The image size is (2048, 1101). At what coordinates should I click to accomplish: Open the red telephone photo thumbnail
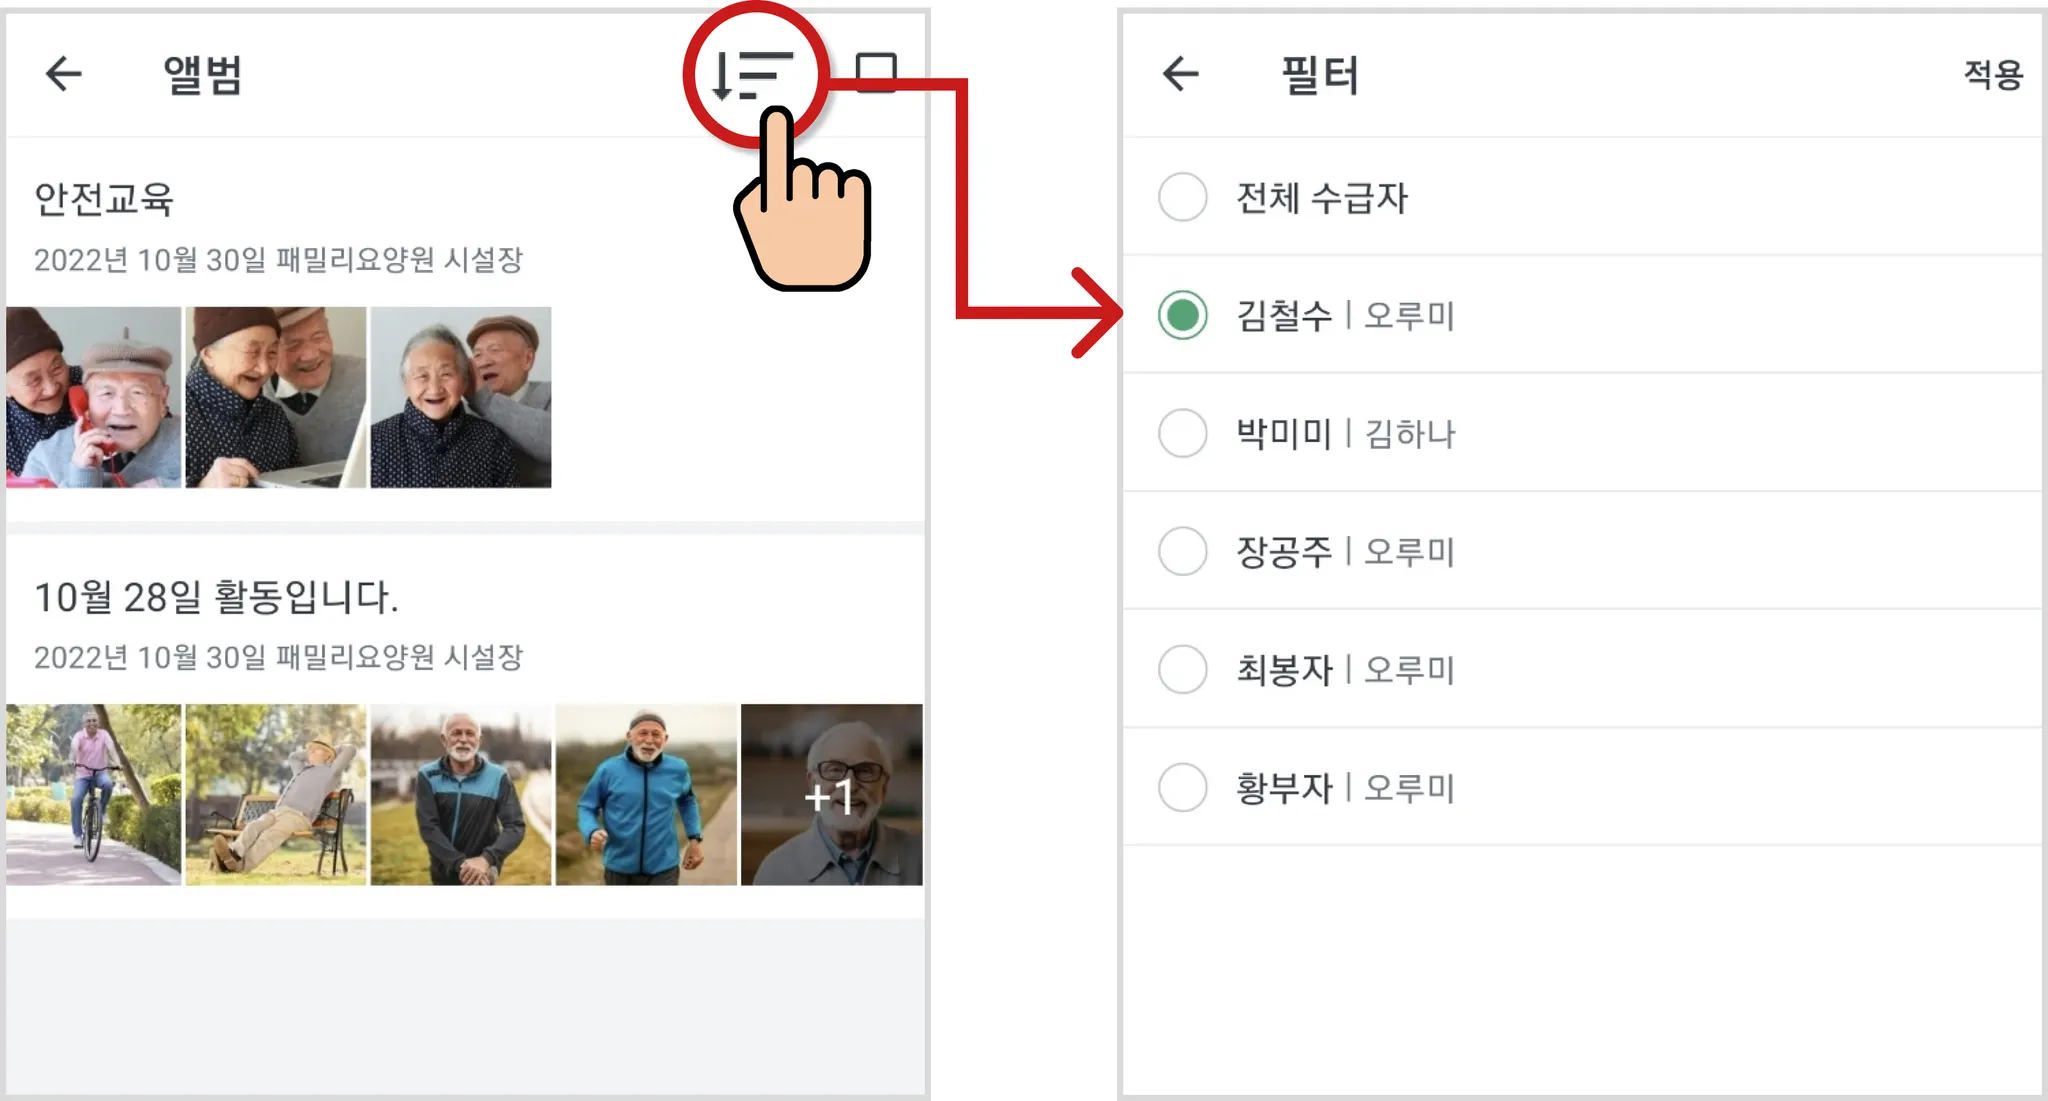click(x=93, y=397)
